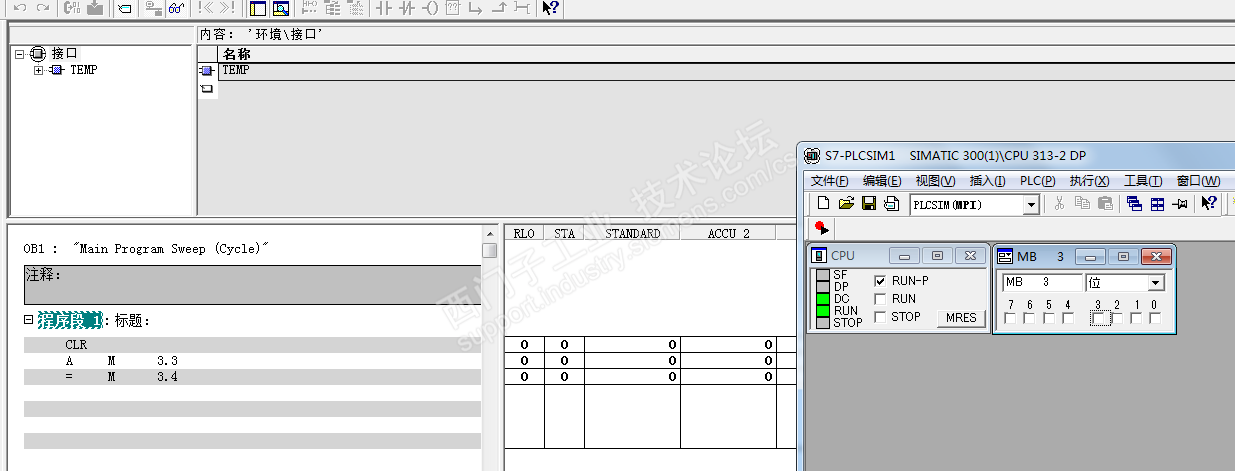Screen dimensions: 1235x471
Task: Open the 视图(V) menu in PLCSIM
Action: [x=935, y=181]
